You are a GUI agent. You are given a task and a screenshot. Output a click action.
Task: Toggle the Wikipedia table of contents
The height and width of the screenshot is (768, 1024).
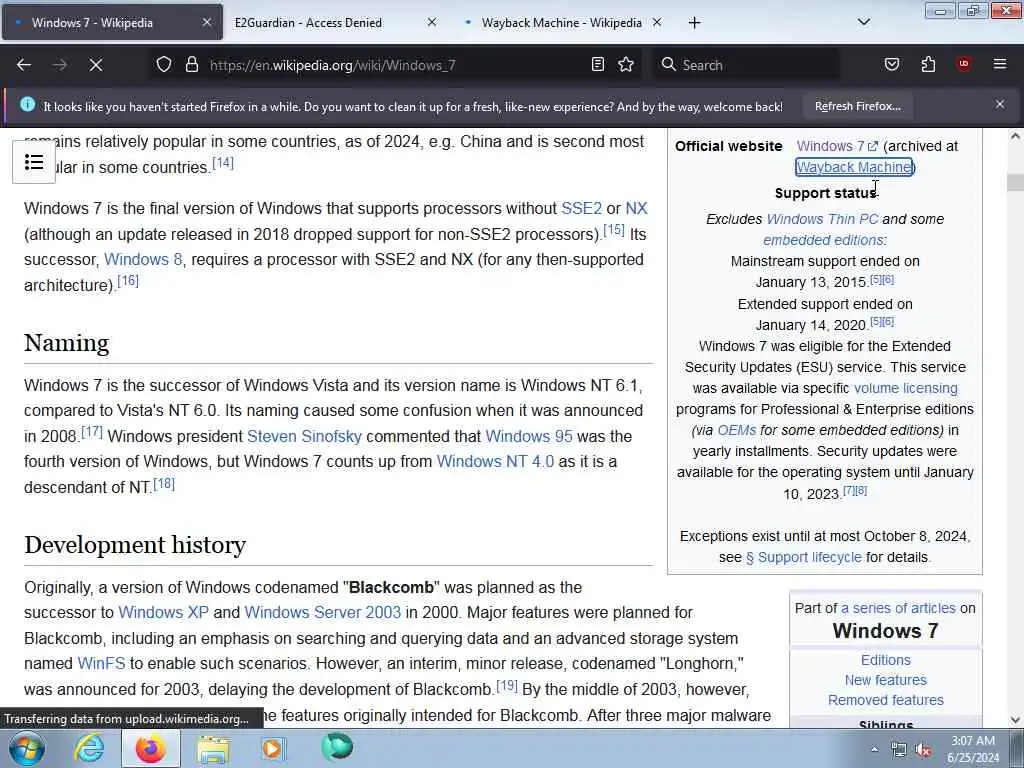tap(34, 162)
